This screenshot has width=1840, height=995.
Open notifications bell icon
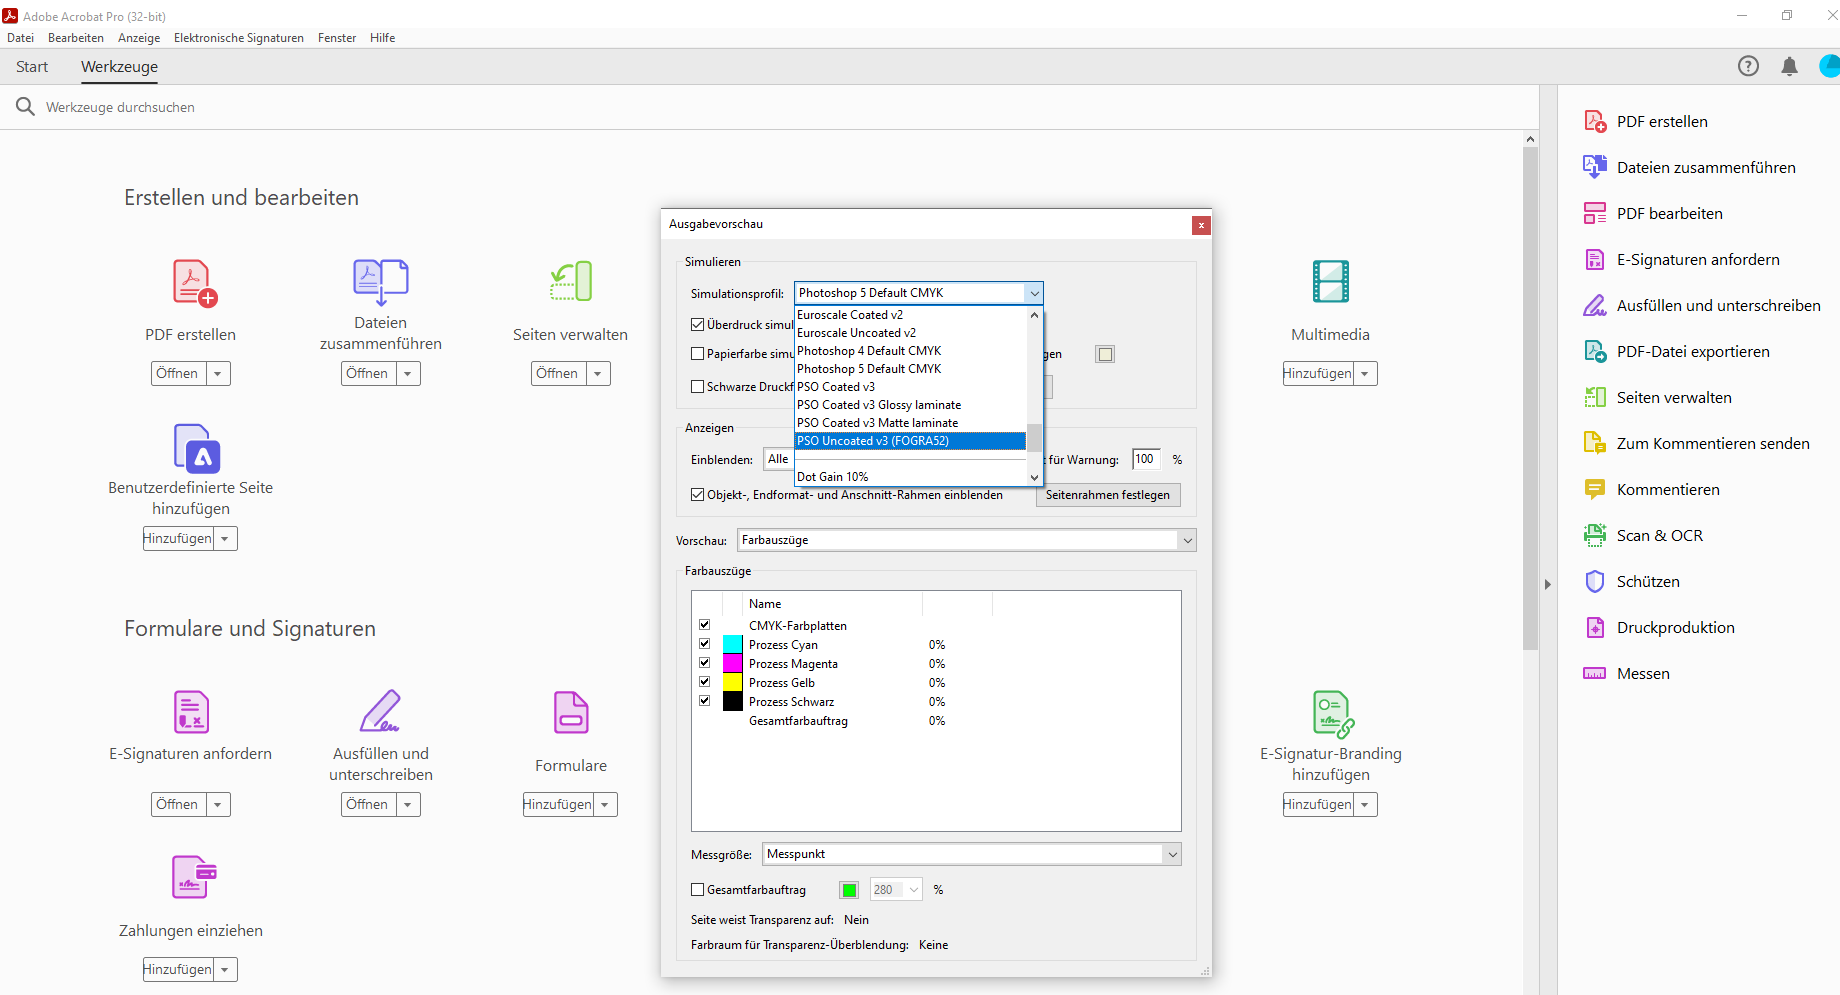(1789, 66)
